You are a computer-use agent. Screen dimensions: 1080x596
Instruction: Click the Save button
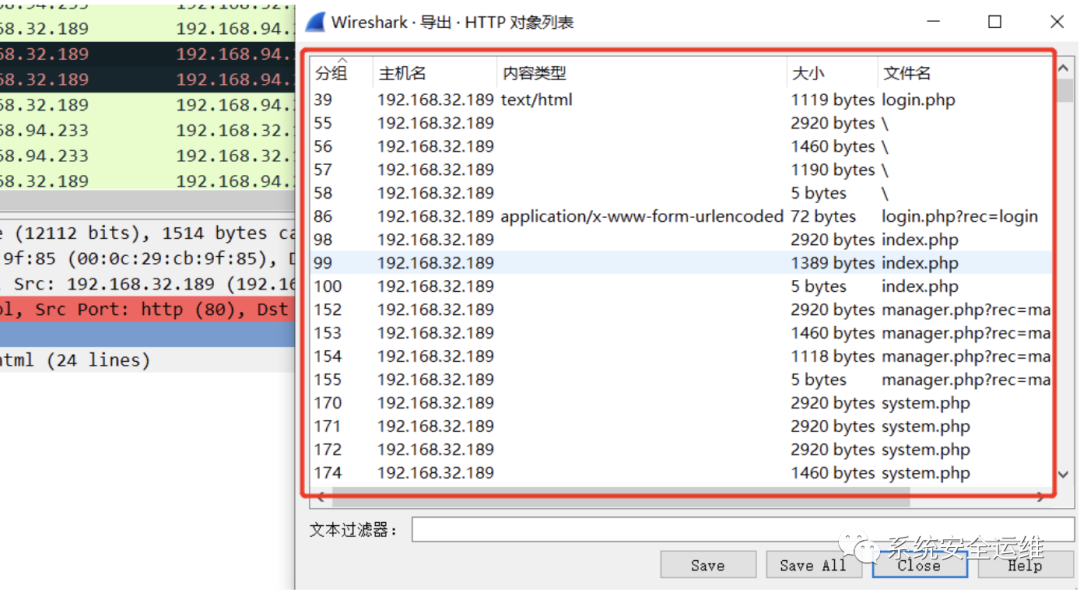[708, 565]
